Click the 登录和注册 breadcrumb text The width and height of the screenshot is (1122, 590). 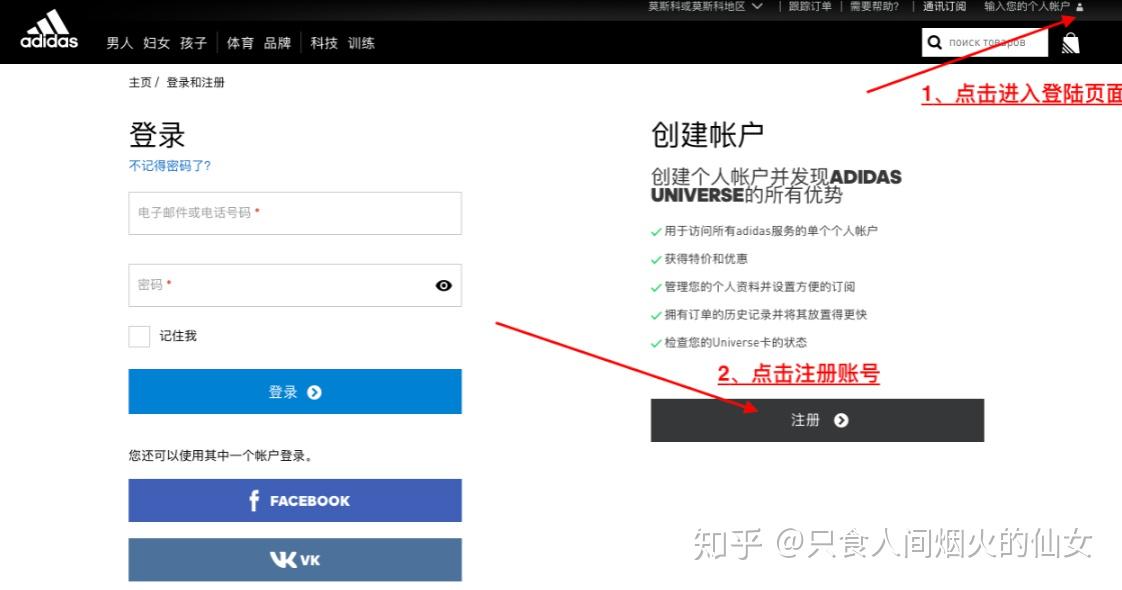(195, 82)
